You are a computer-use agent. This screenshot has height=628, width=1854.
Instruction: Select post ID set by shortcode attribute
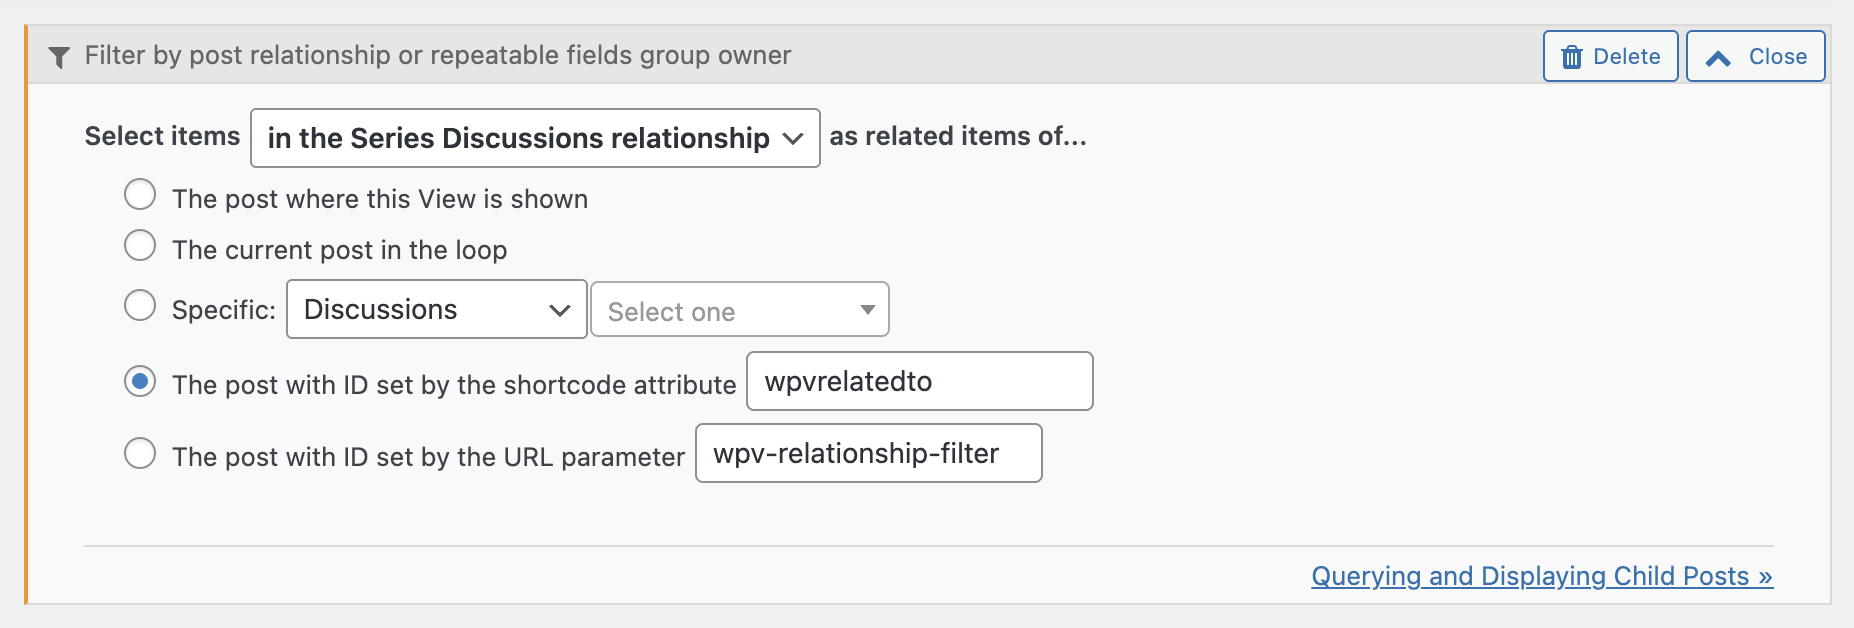click(140, 381)
